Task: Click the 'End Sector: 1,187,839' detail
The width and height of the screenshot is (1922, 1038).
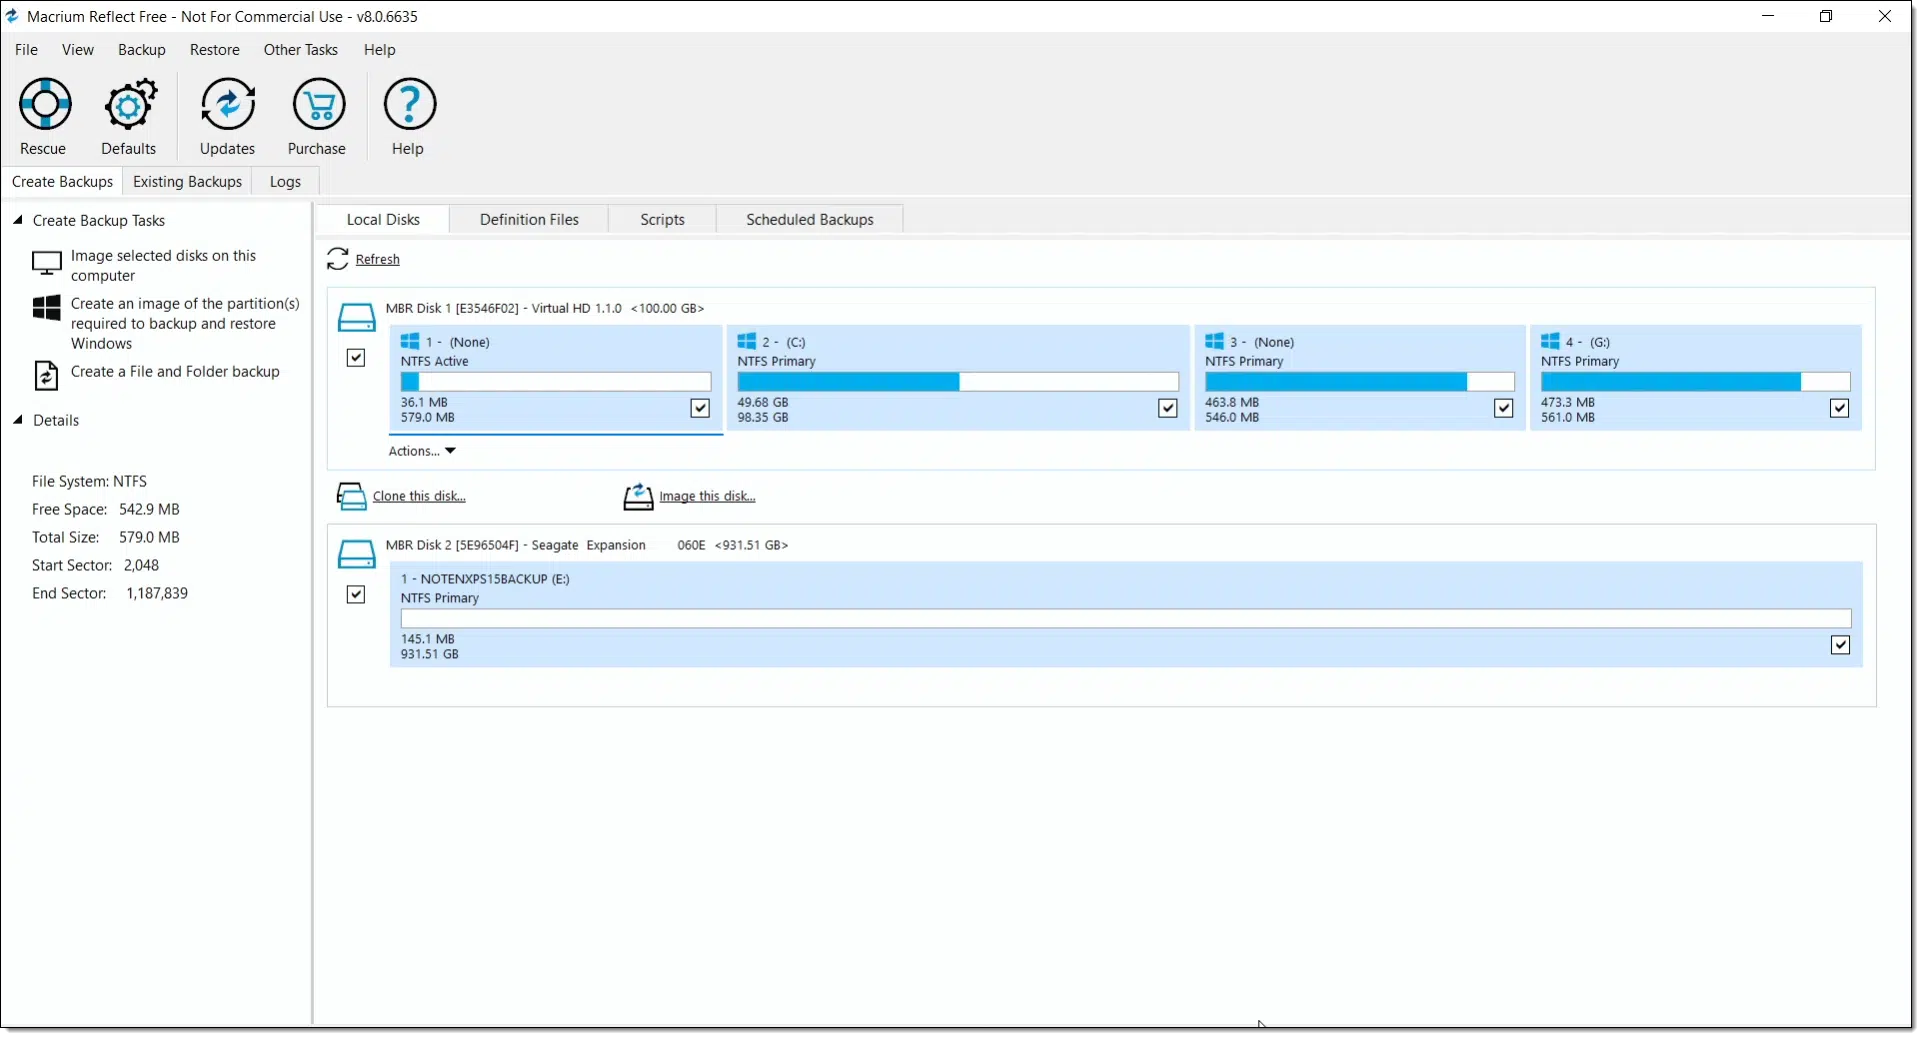Action: 110,594
